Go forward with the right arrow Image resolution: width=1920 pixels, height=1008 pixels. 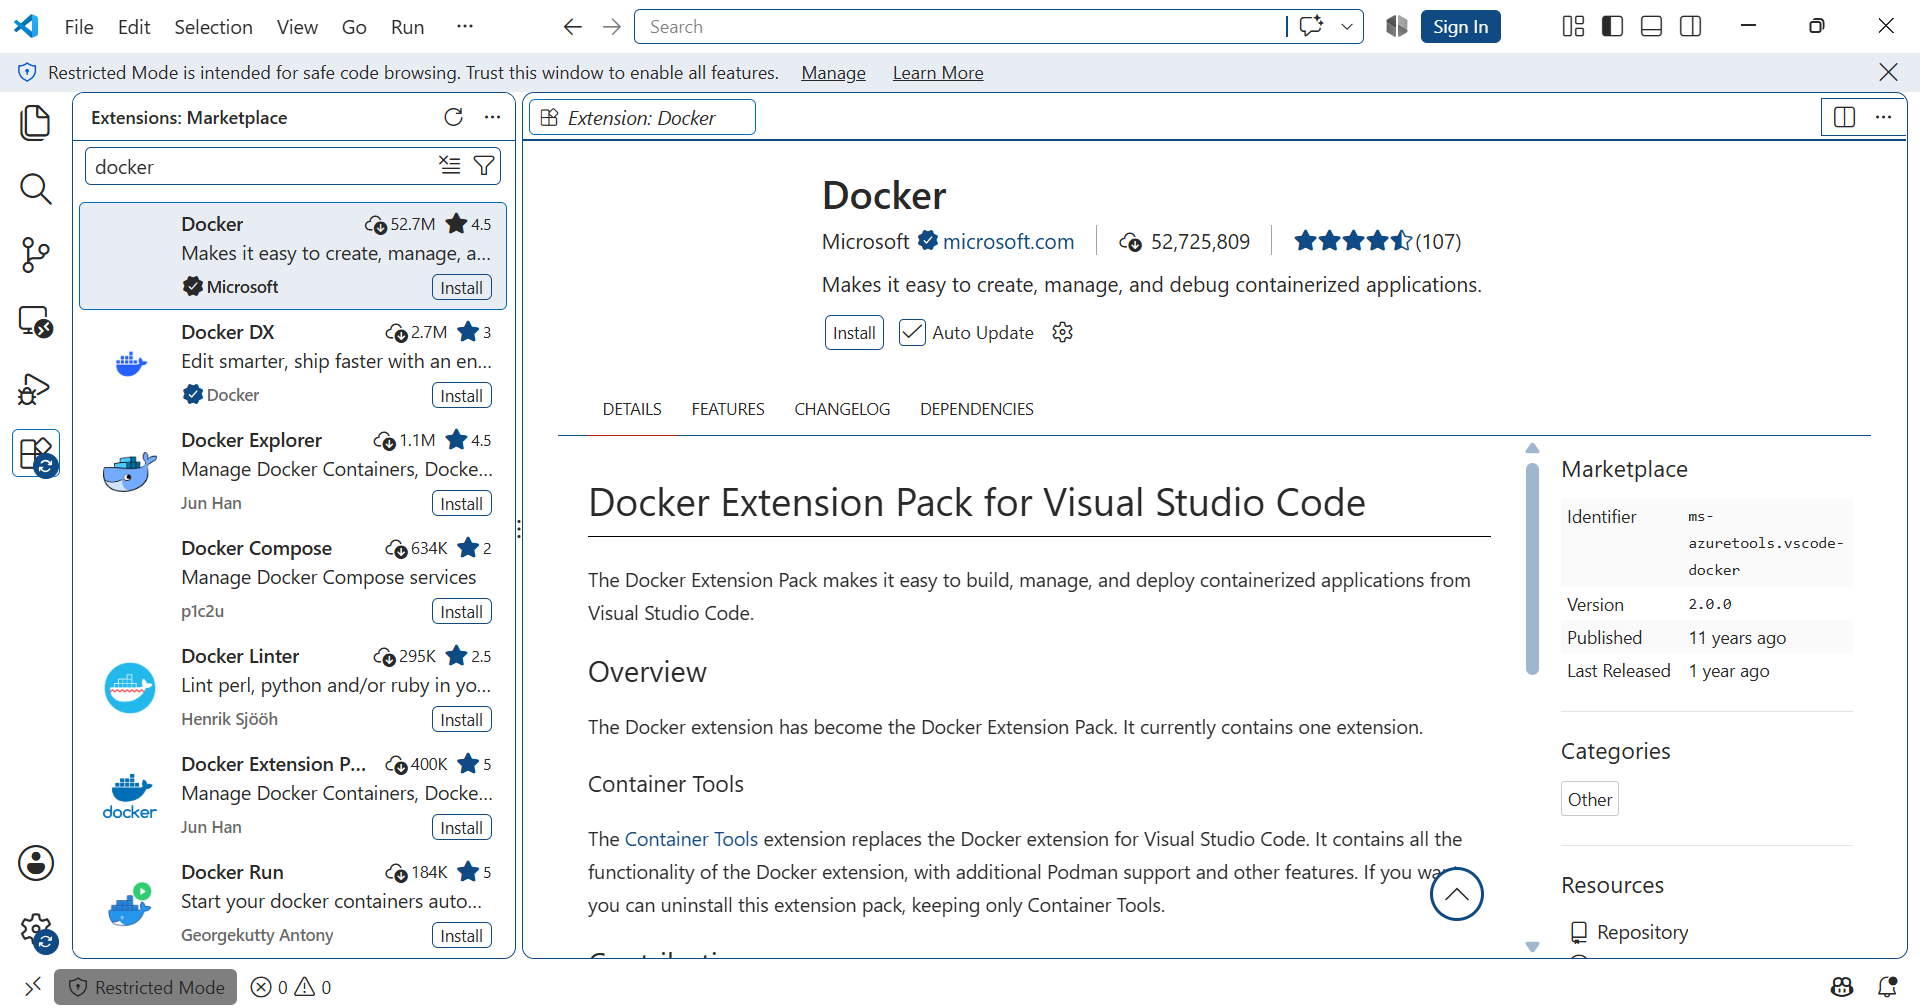612,27
